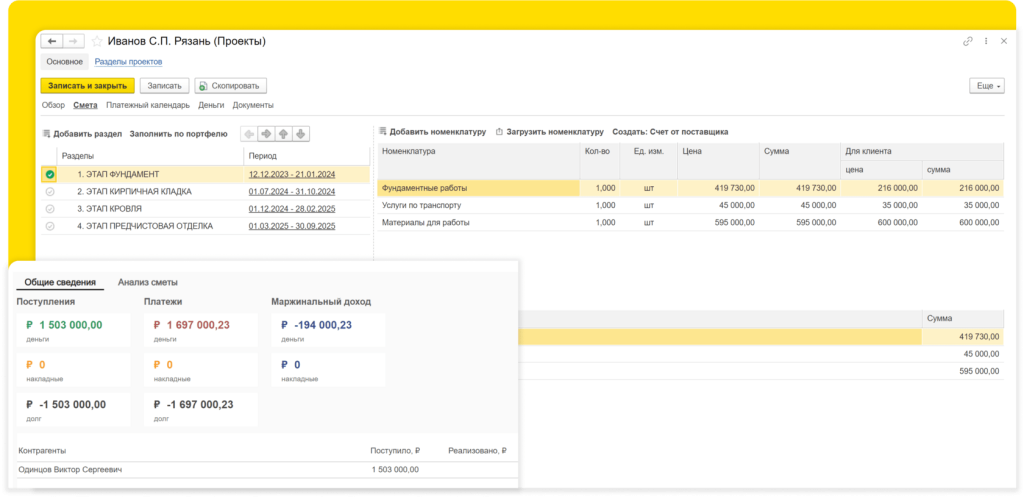Open the Разделы проектов link

pos(128,62)
